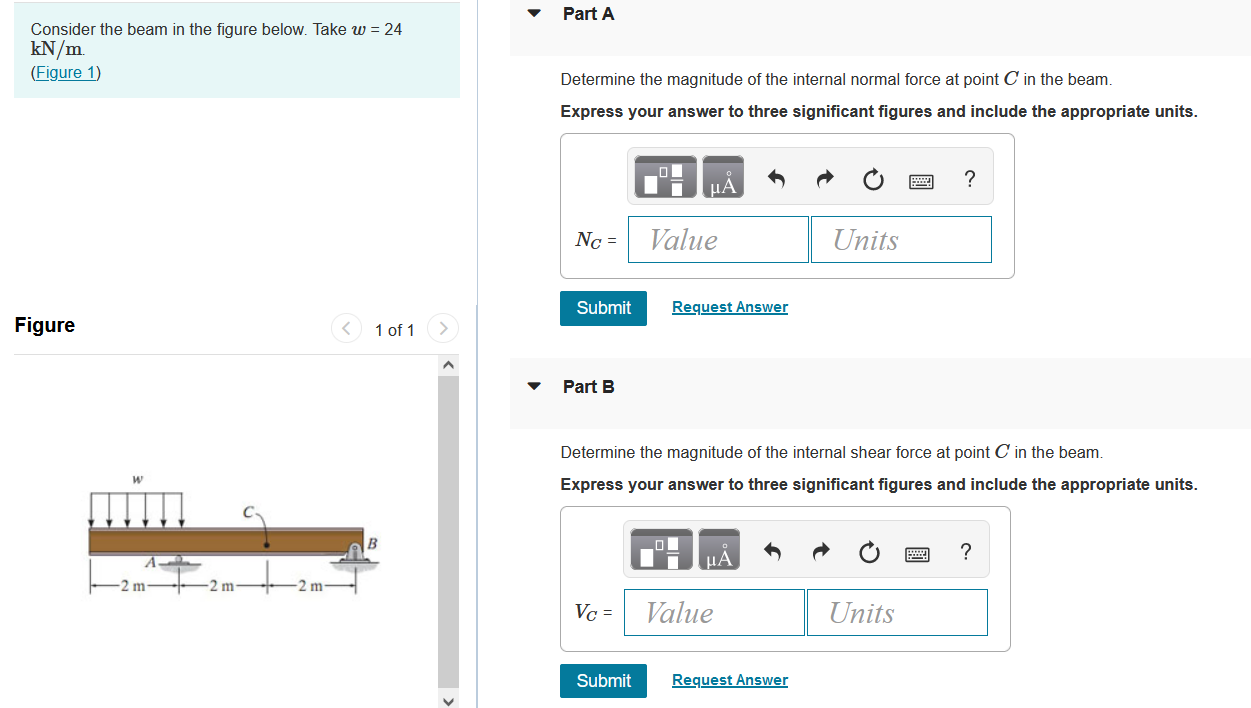The height and width of the screenshot is (708, 1251).
Task: Open help question mark in Part A
Action: 969,180
